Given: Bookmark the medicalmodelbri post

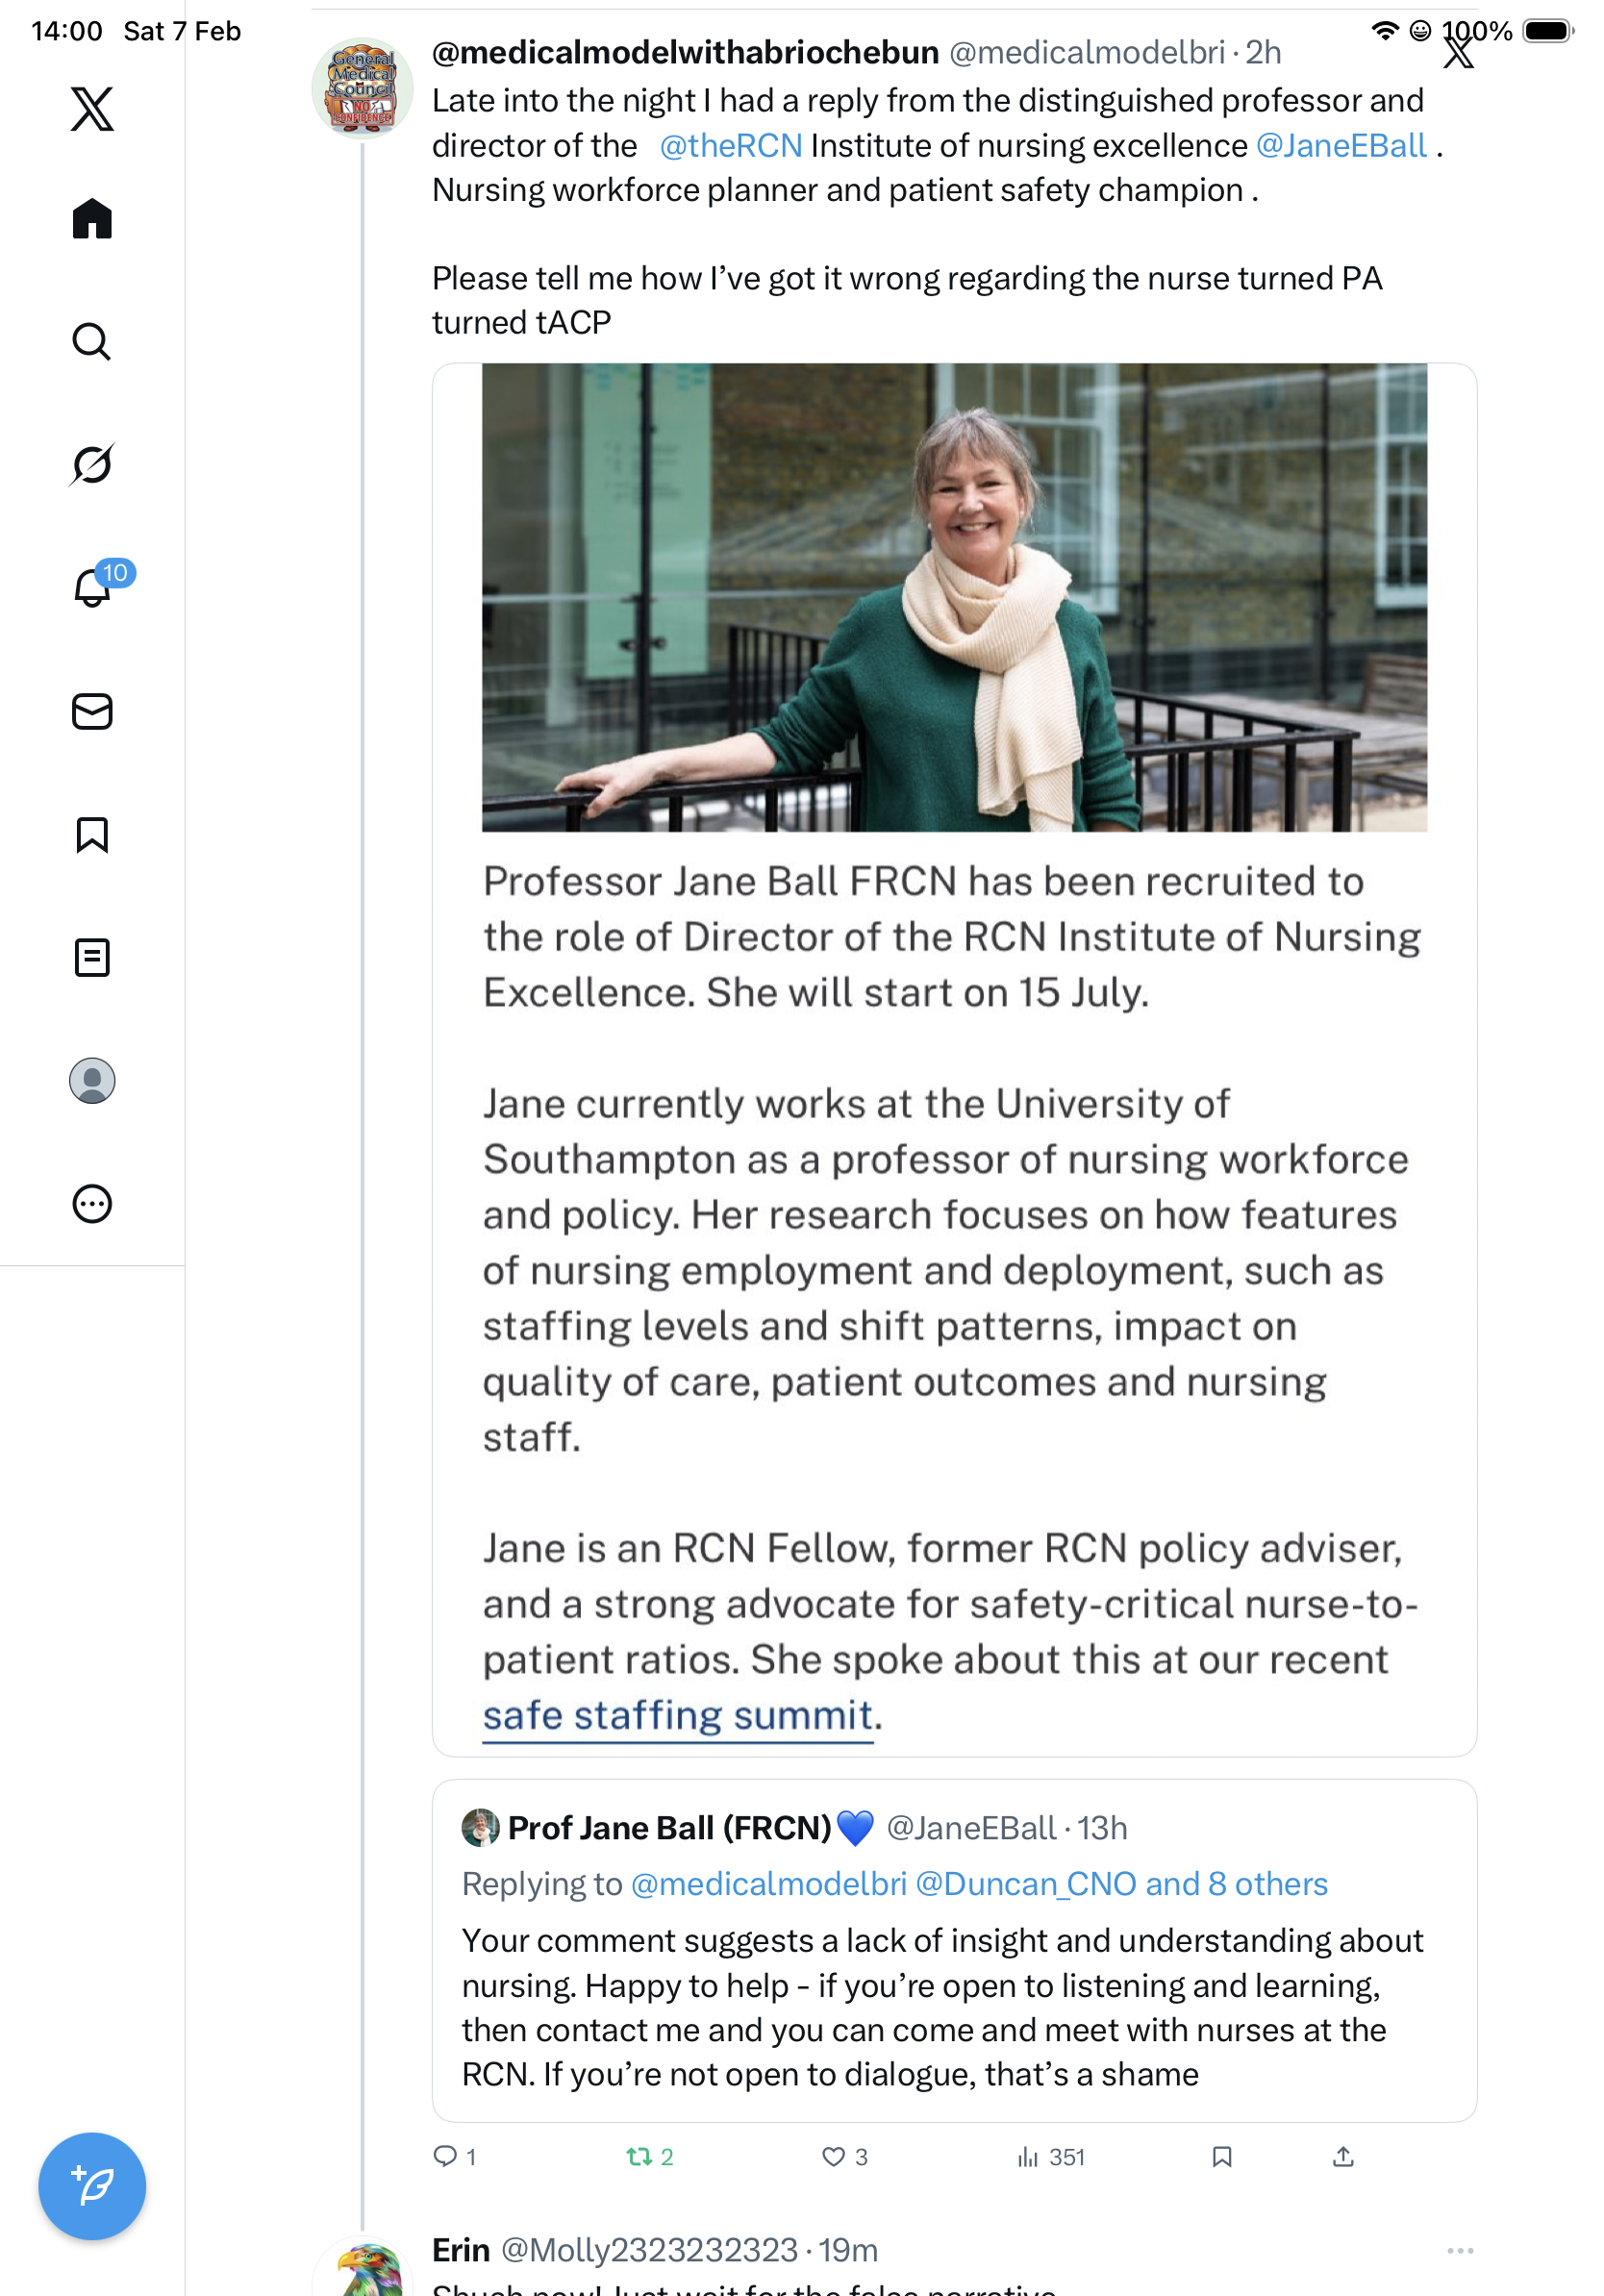Looking at the screenshot, I should (x=1221, y=2157).
